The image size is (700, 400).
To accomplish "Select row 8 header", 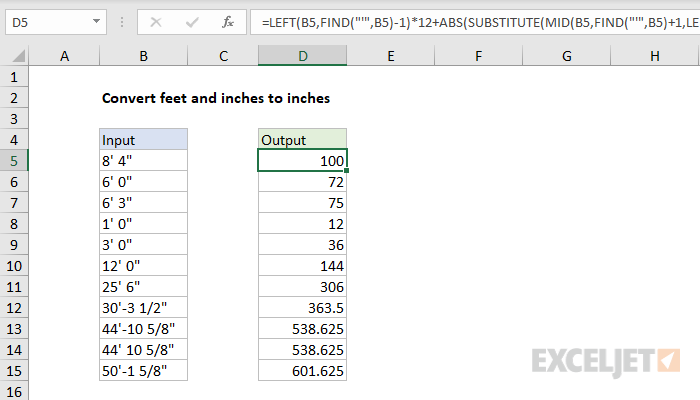I will tap(14, 224).
